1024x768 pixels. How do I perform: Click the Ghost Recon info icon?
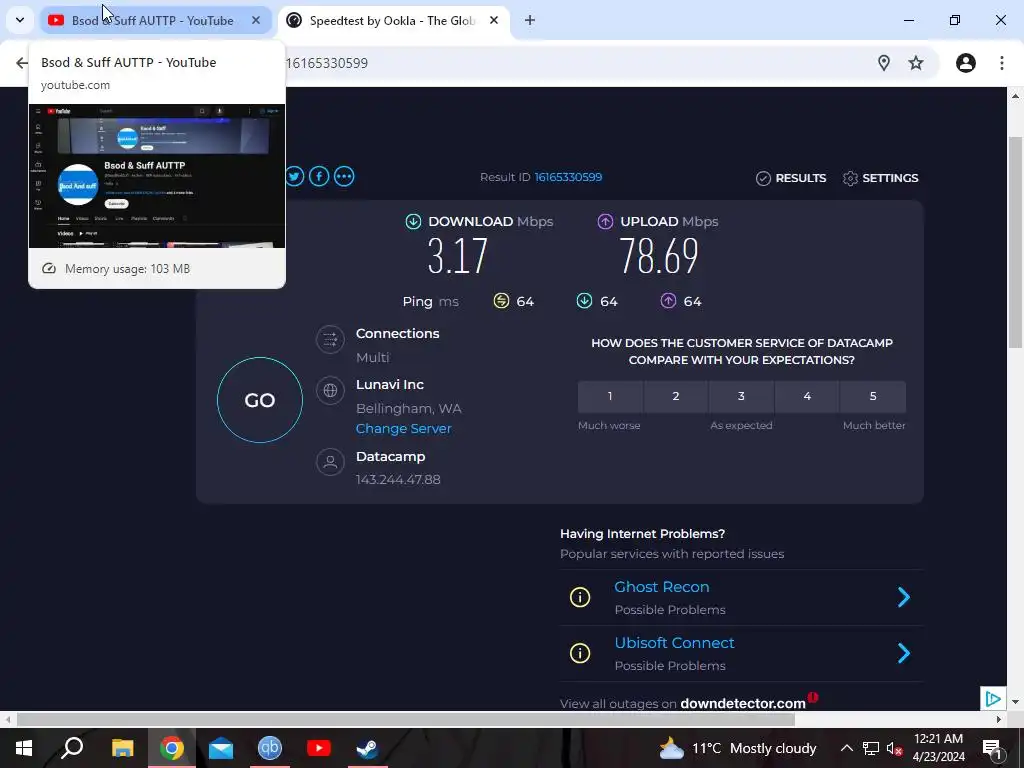coord(580,597)
